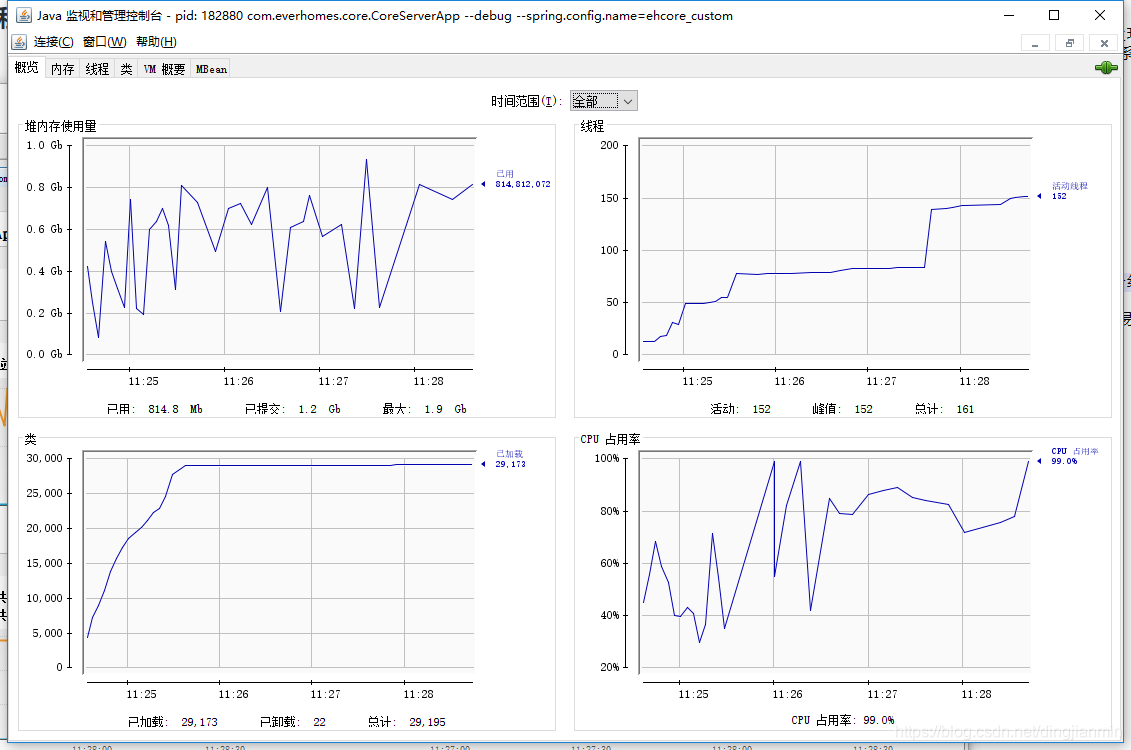
Task: Click the CPU 占用率 marker arrow
Action: tap(1039, 461)
